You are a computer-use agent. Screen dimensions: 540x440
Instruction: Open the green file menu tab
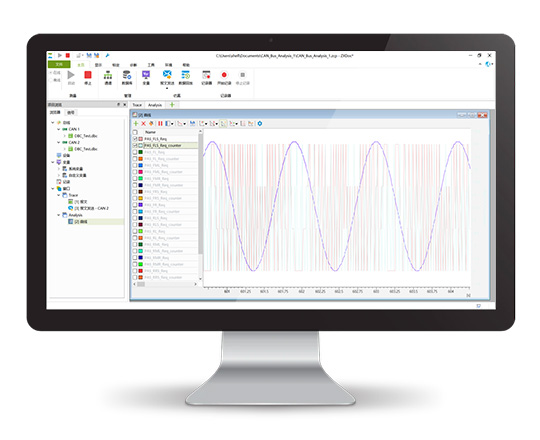pos(59,64)
